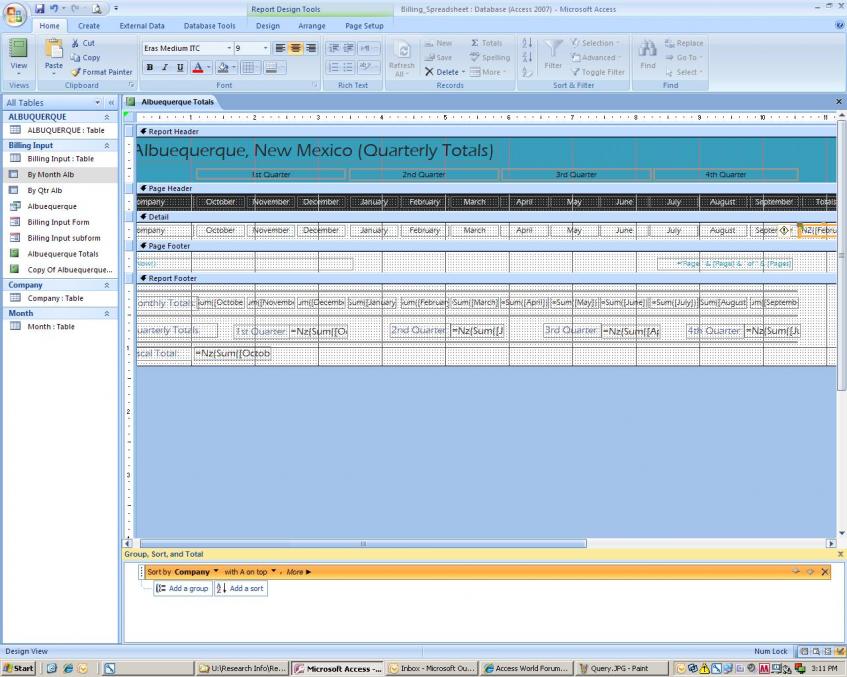Image resolution: width=847 pixels, height=677 pixels.
Task: Delete the Company sort row with X
Action: pos(825,572)
